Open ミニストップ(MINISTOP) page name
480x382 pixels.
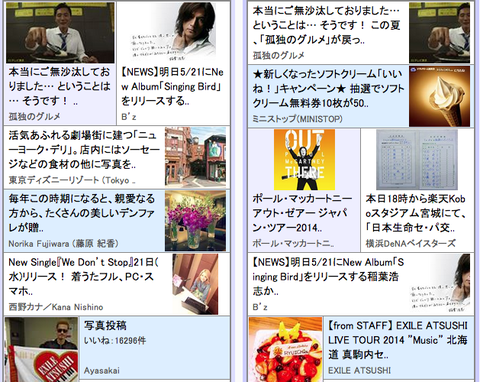click(x=297, y=119)
